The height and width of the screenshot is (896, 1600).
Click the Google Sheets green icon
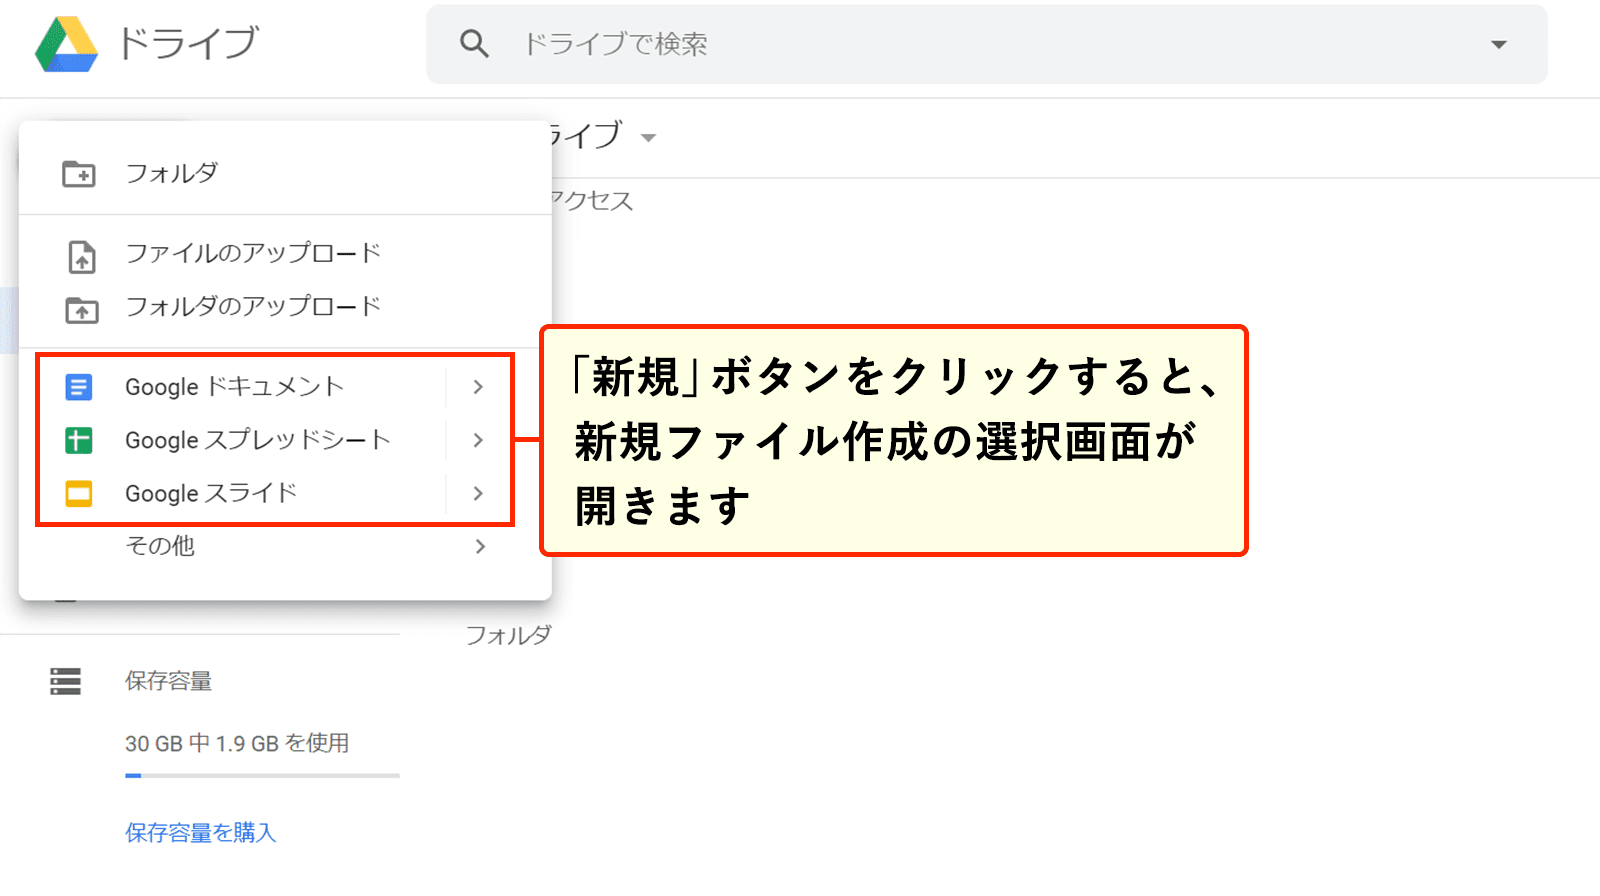[x=79, y=440]
